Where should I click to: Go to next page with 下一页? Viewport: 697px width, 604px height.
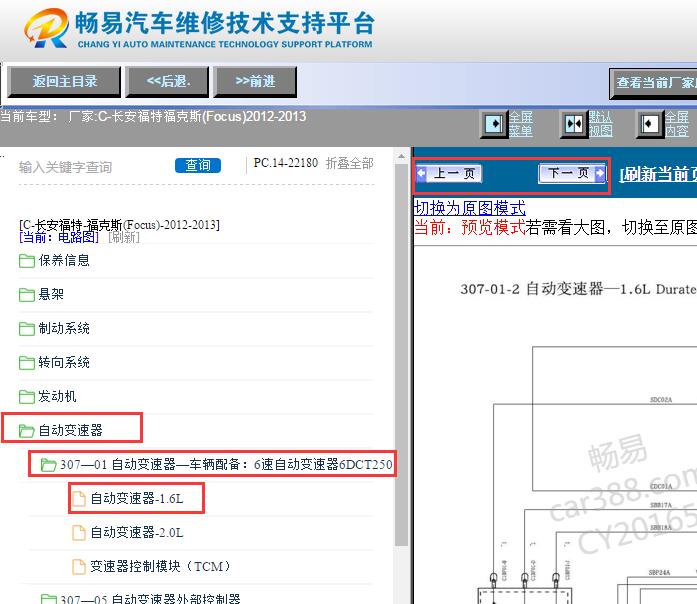pos(572,173)
